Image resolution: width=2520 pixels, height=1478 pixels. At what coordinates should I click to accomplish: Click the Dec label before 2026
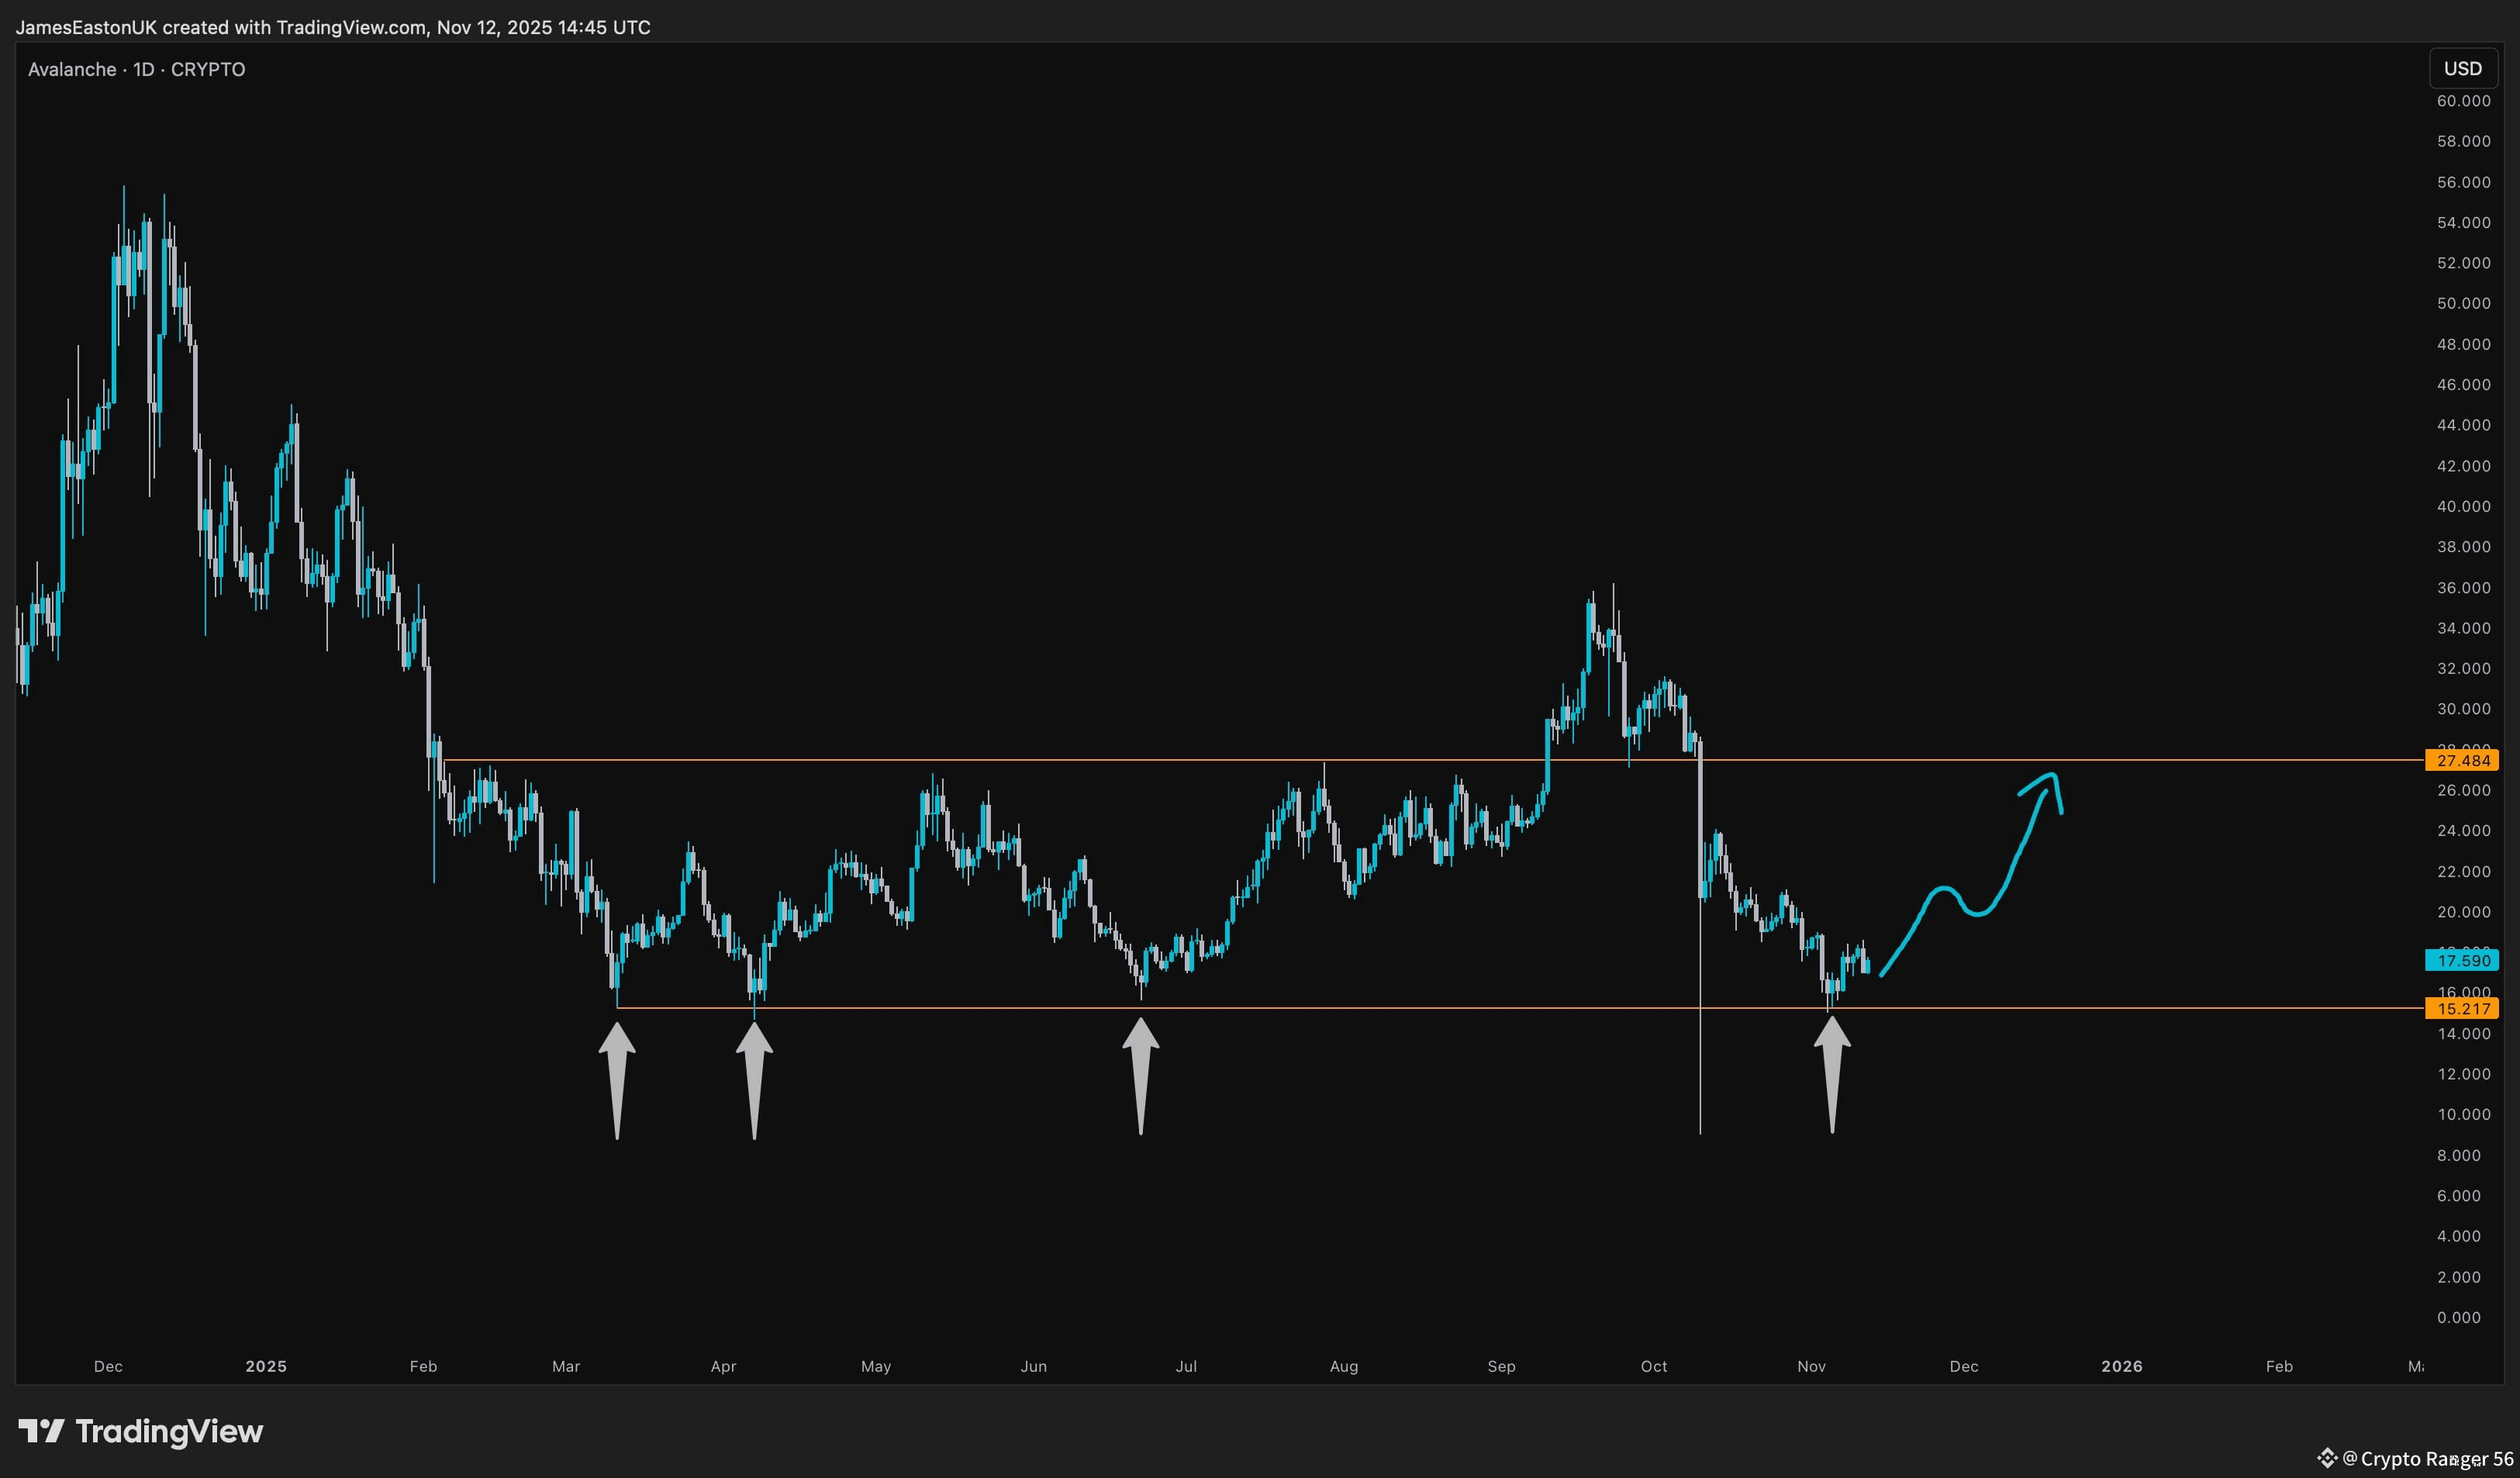click(x=1964, y=1366)
